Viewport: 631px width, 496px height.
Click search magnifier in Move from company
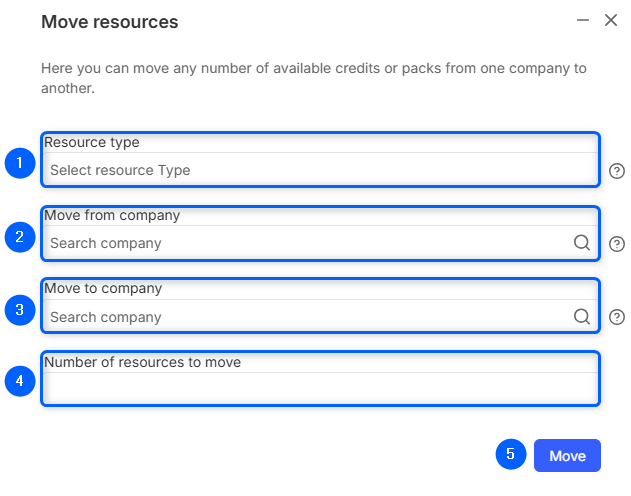(581, 243)
